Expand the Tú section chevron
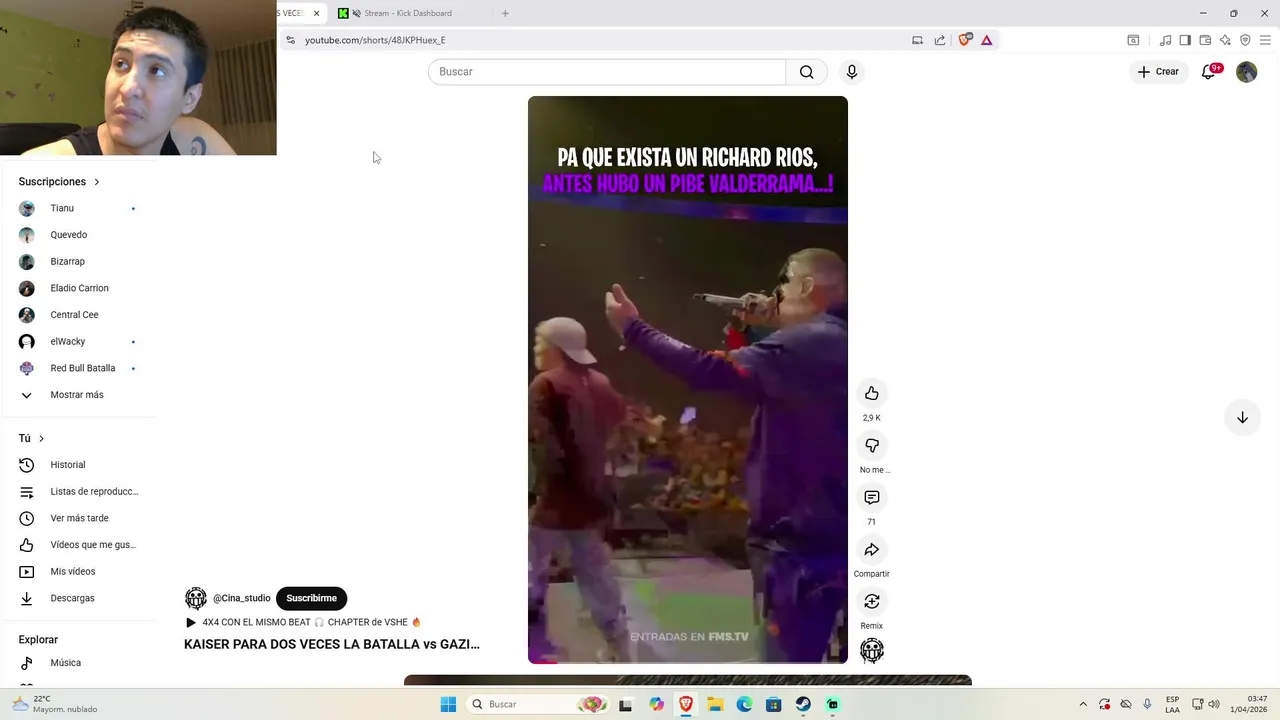The height and width of the screenshot is (720, 1280). tap(41, 438)
